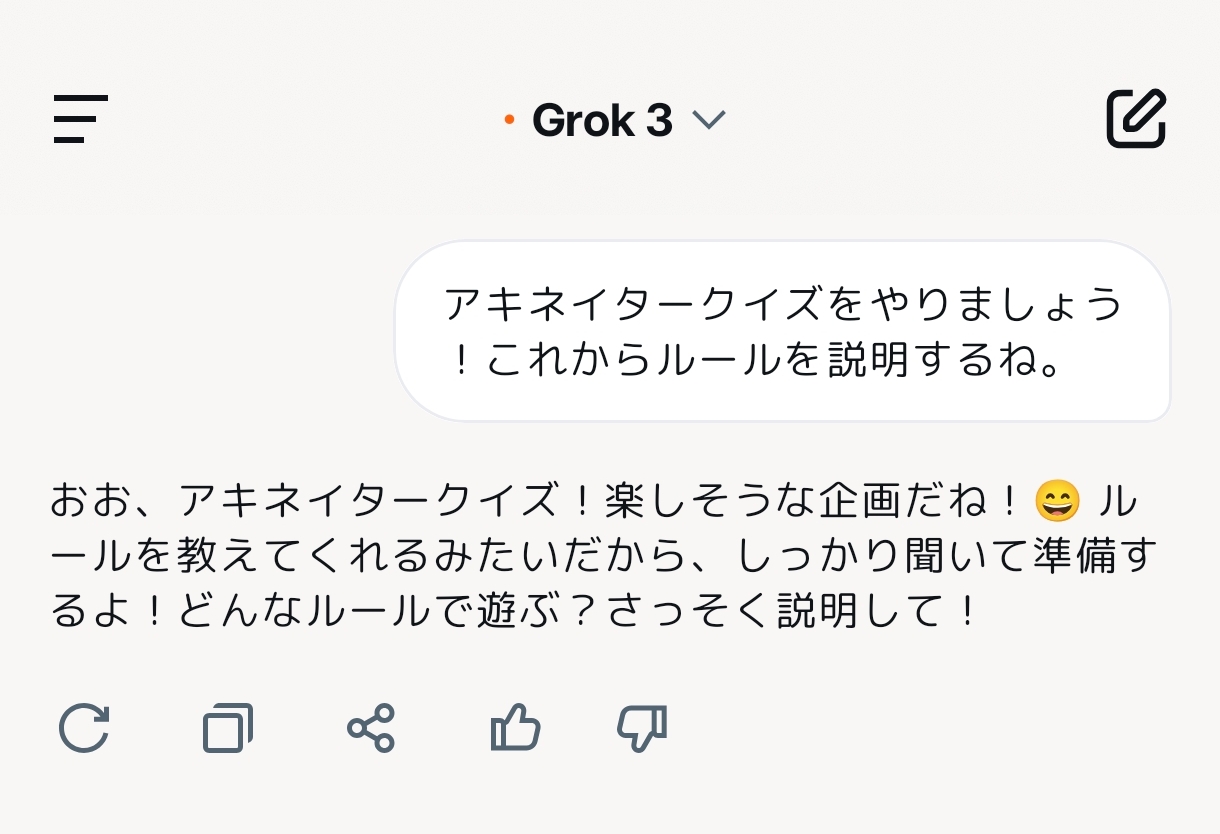1220x834 pixels.
Task: Click the text 'これからルールを説明するね。'
Action: [x=774, y=360]
